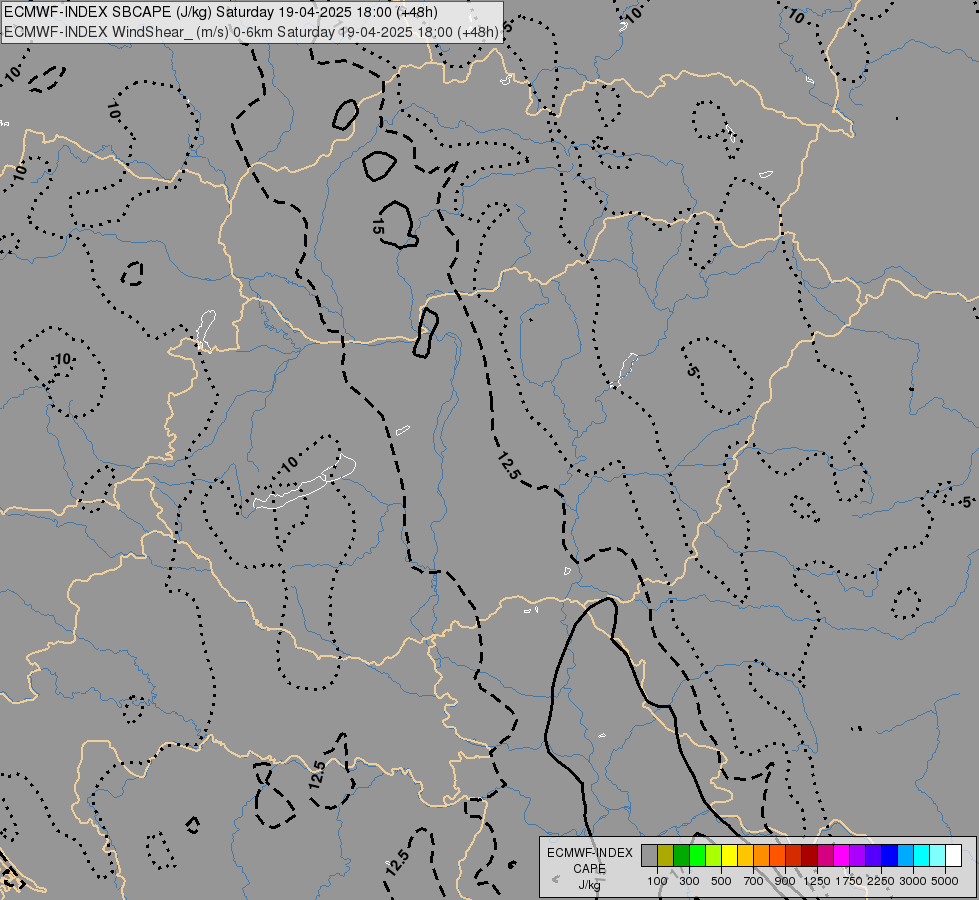Pick the cyan swatch right of 3000 tick

tap(922, 855)
